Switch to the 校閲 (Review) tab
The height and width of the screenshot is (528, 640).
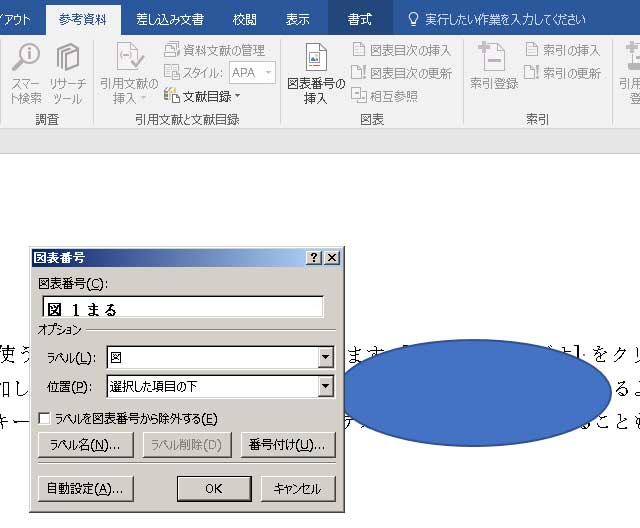coord(244,19)
